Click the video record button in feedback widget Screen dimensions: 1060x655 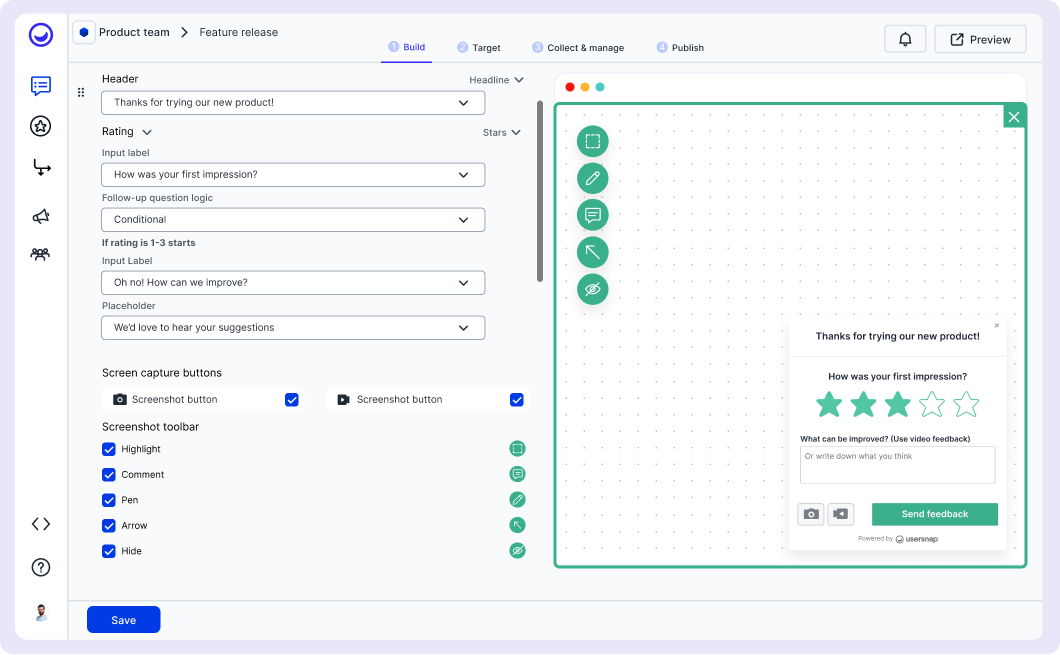point(840,514)
